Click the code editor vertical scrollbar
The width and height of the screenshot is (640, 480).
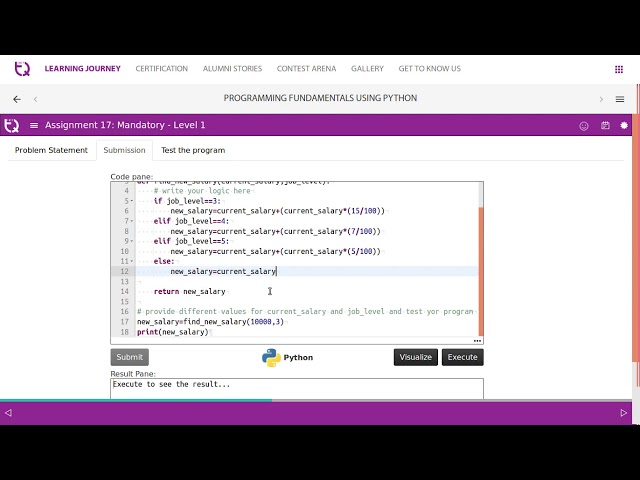click(x=481, y=260)
